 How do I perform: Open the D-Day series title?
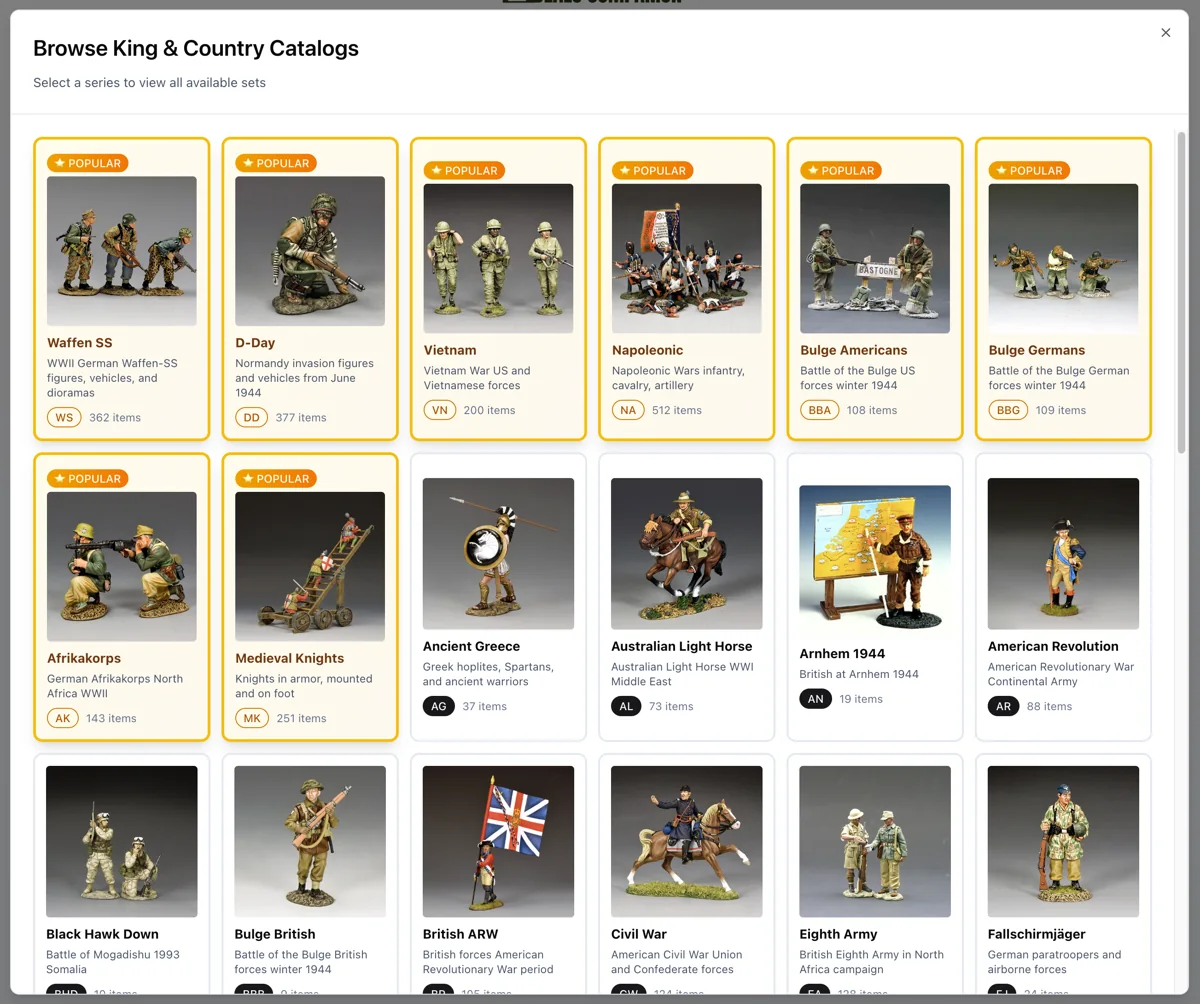click(x=255, y=343)
